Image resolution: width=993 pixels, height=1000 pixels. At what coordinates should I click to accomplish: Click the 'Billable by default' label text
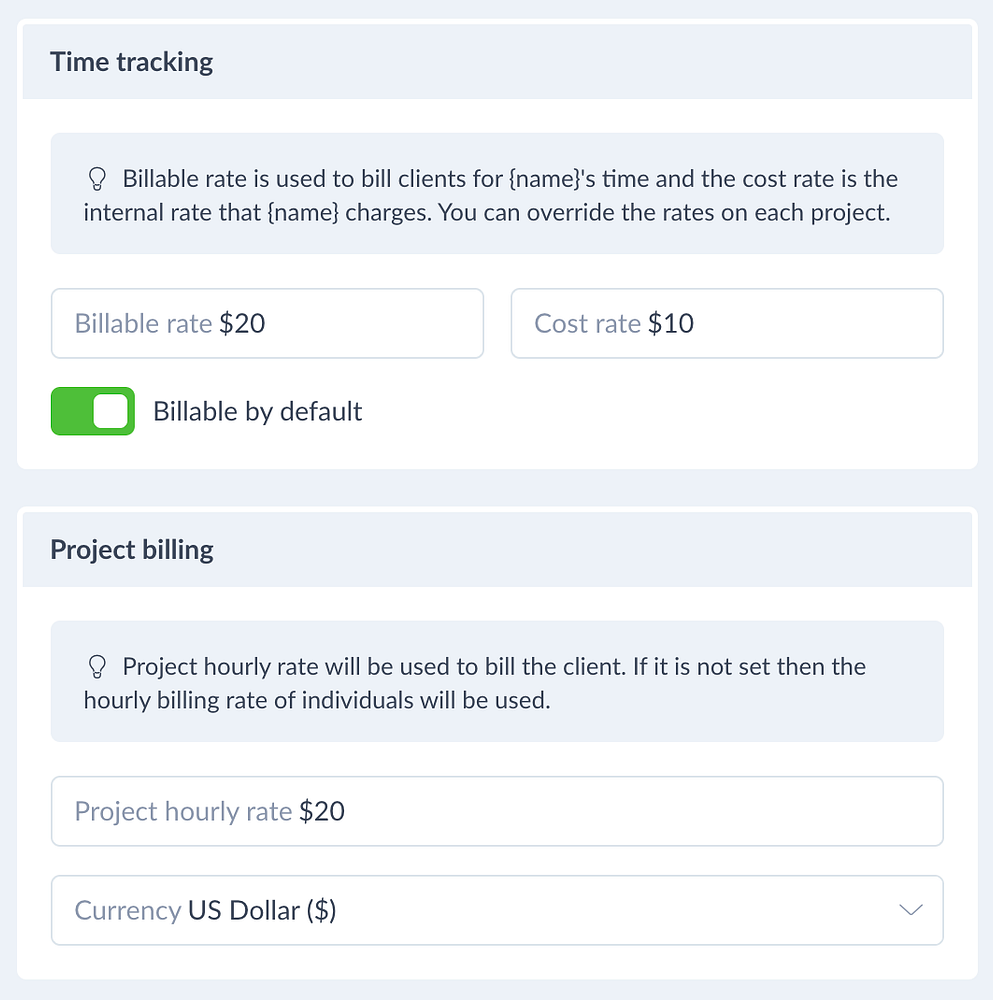coord(257,412)
